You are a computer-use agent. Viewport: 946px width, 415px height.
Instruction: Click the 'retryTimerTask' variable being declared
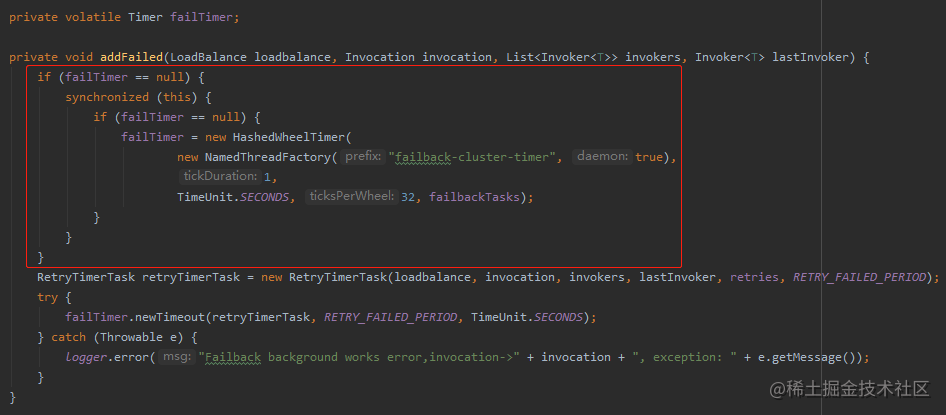191,277
